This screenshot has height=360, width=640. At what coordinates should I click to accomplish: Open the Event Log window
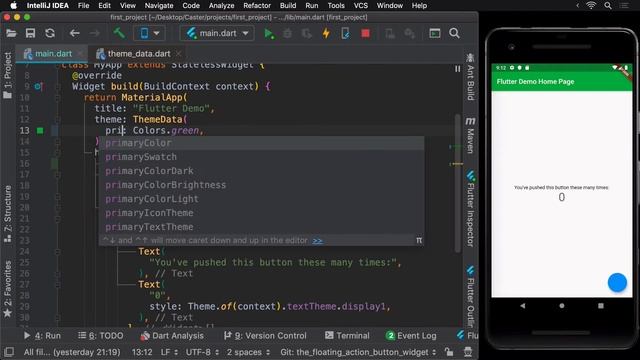point(411,336)
